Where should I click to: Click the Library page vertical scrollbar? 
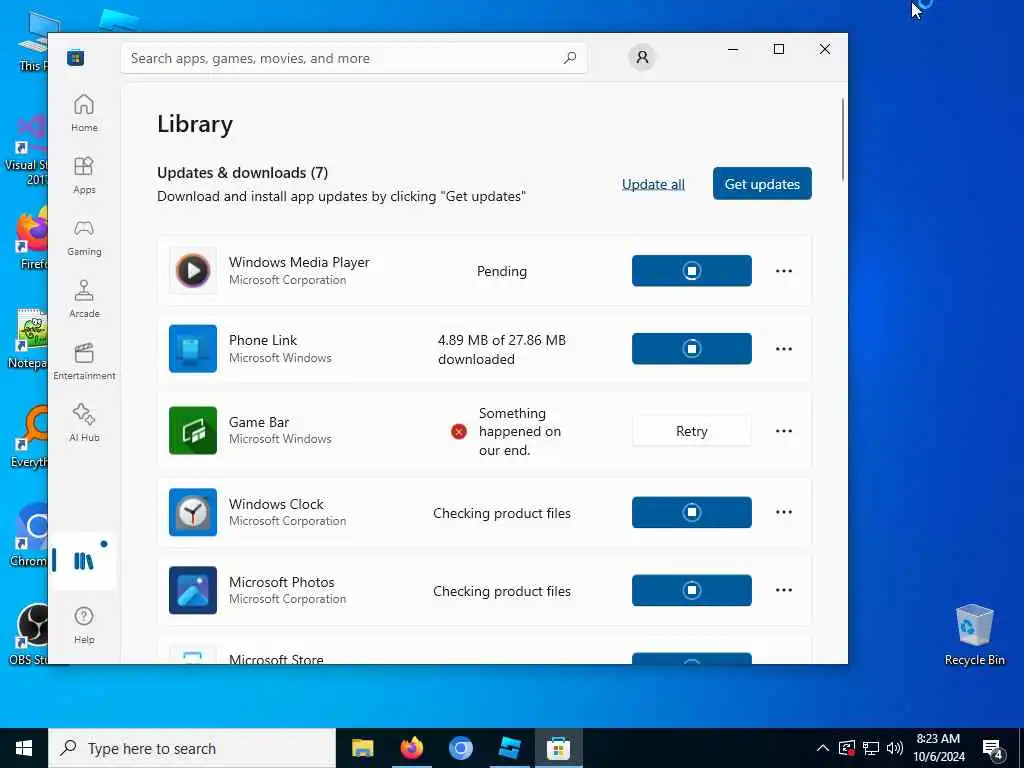click(x=843, y=139)
